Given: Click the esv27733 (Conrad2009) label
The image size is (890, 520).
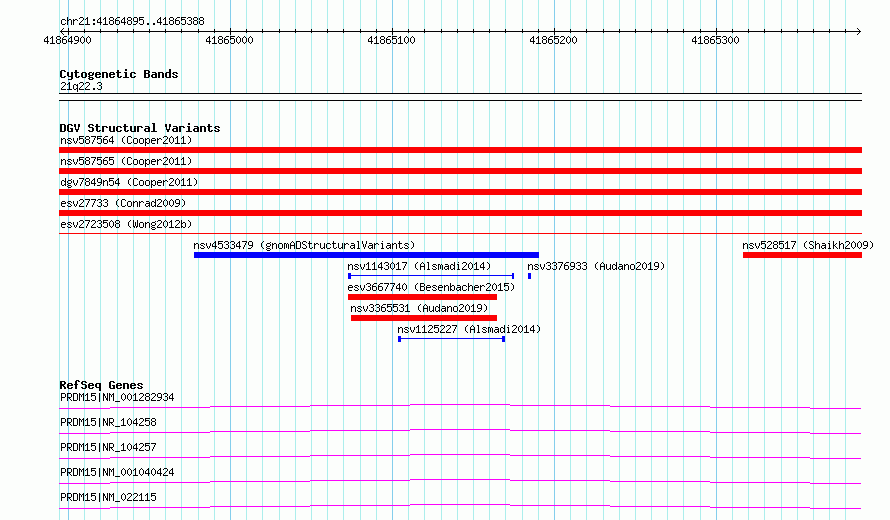Looking at the screenshot, I should 123,203.
